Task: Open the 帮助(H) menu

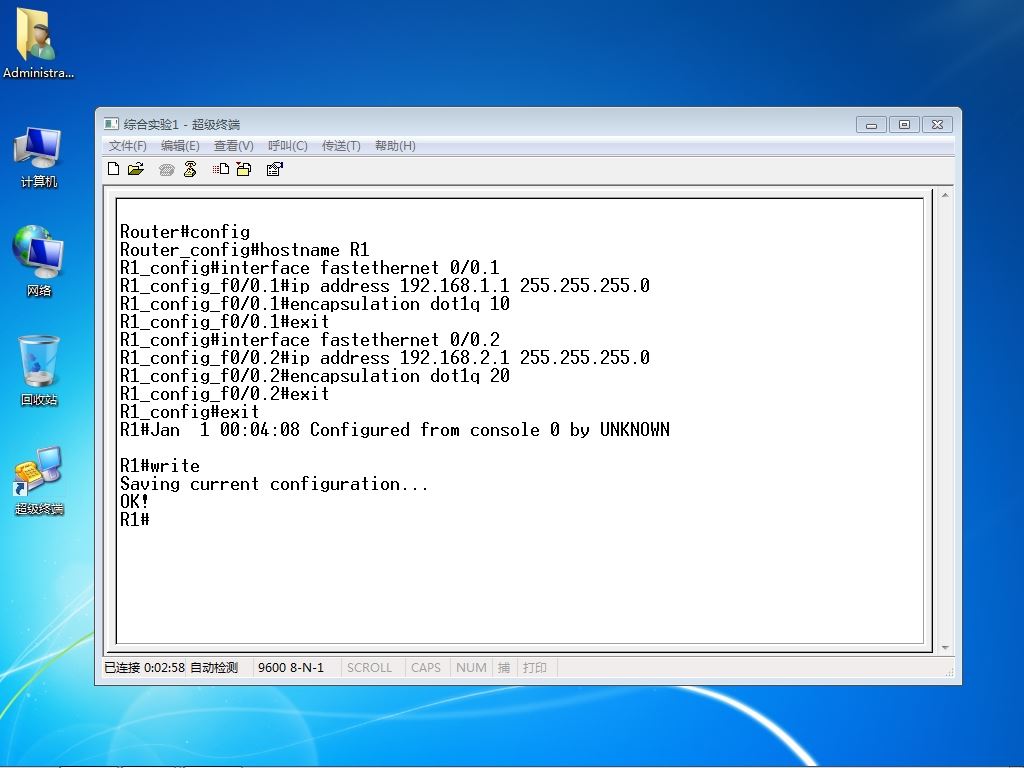Action: [x=395, y=146]
